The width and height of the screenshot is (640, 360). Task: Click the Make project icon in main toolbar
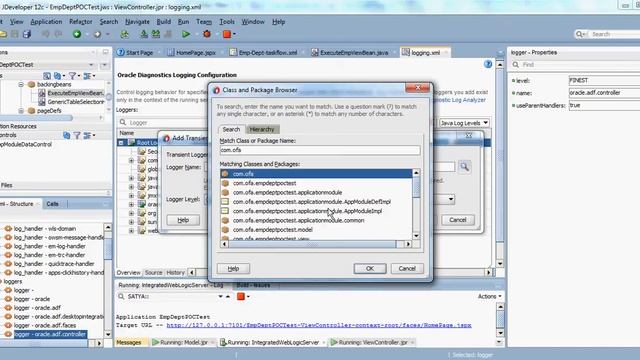(144, 34)
